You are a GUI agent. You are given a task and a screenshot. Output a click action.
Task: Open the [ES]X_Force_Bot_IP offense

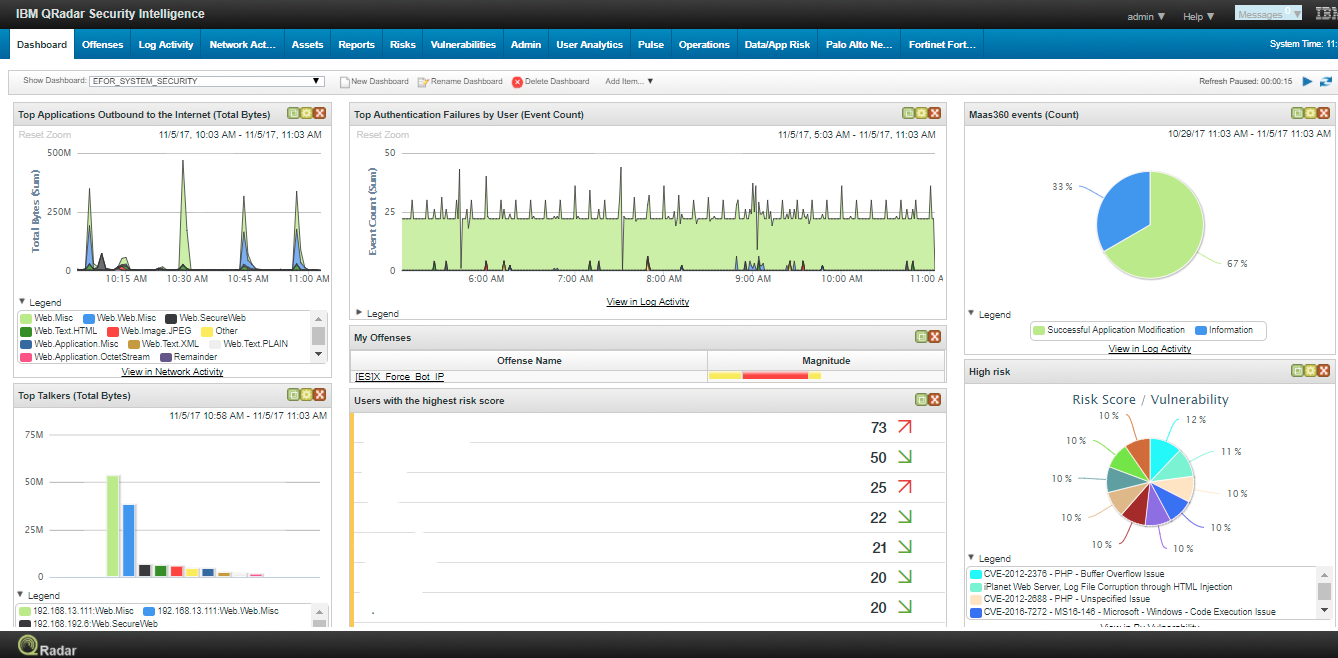(399, 376)
